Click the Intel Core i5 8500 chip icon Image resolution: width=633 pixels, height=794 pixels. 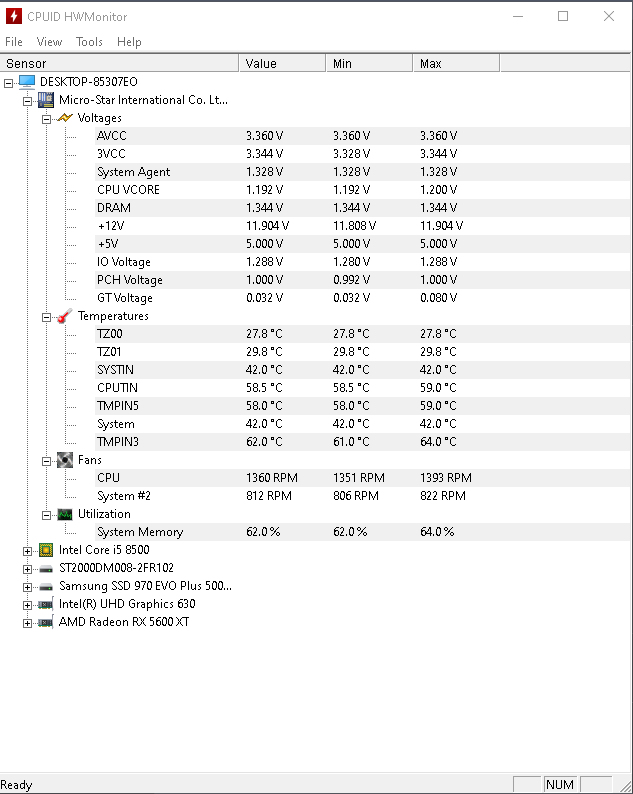(x=46, y=550)
